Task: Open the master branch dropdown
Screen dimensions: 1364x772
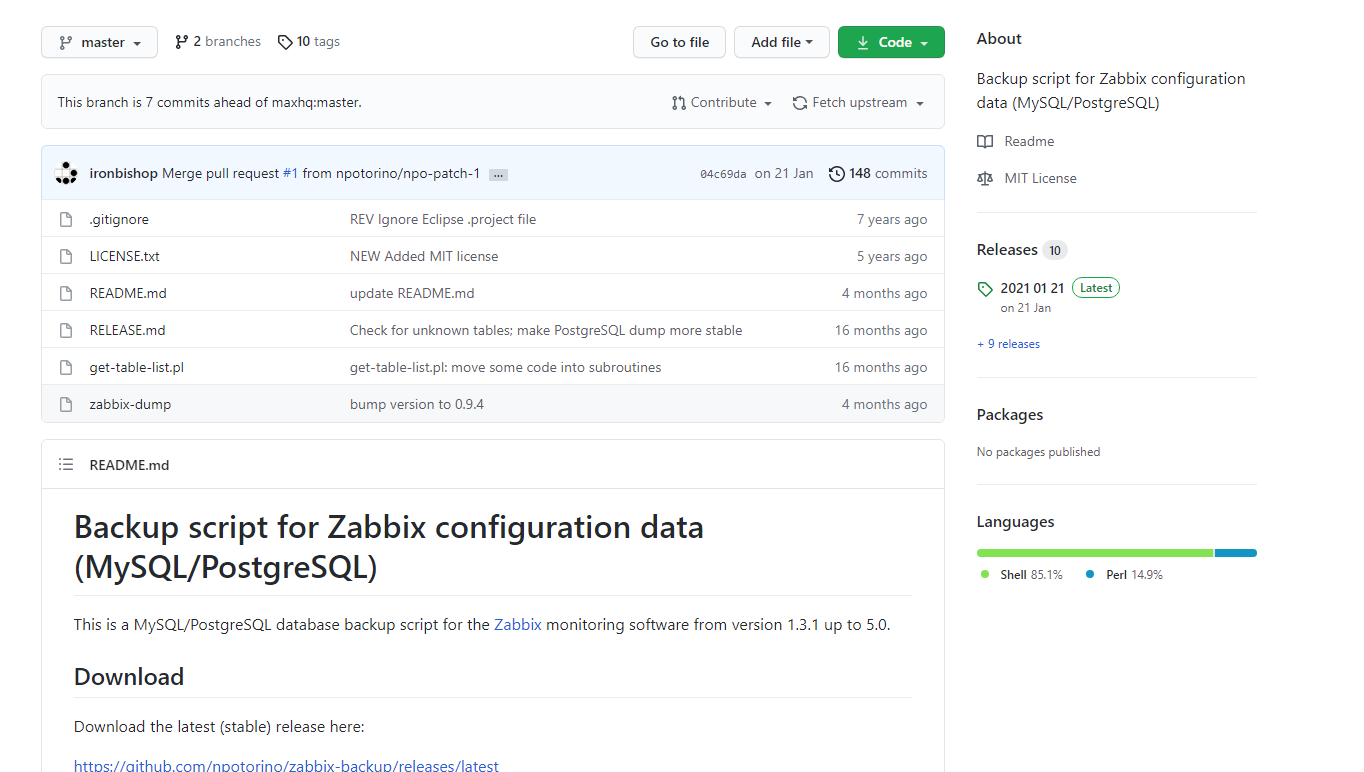Action: point(99,42)
